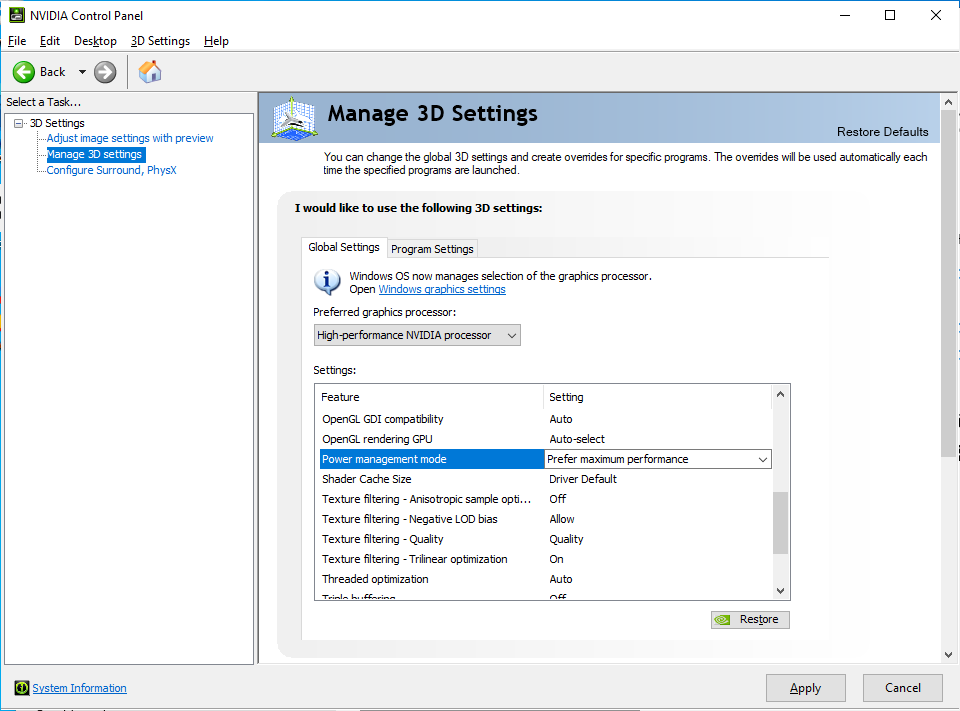The height and width of the screenshot is (711, 960).
Task: Select Texture filtering - Trilinear optimization row
Action: pyautogui.click(x=546, y=559)
